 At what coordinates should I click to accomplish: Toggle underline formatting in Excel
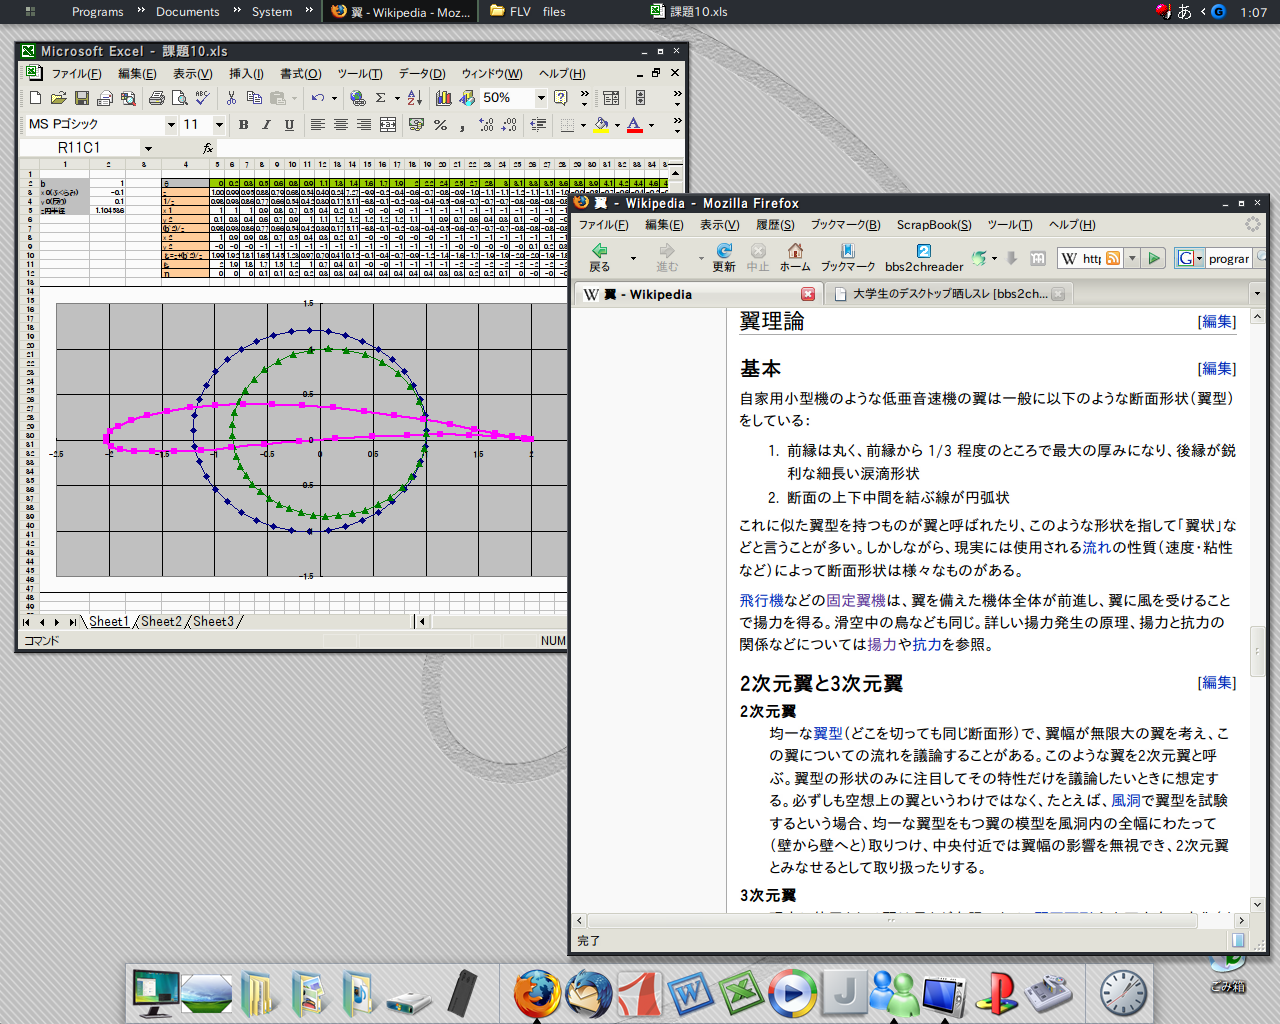pyautogui.click(x=289, y=125)
